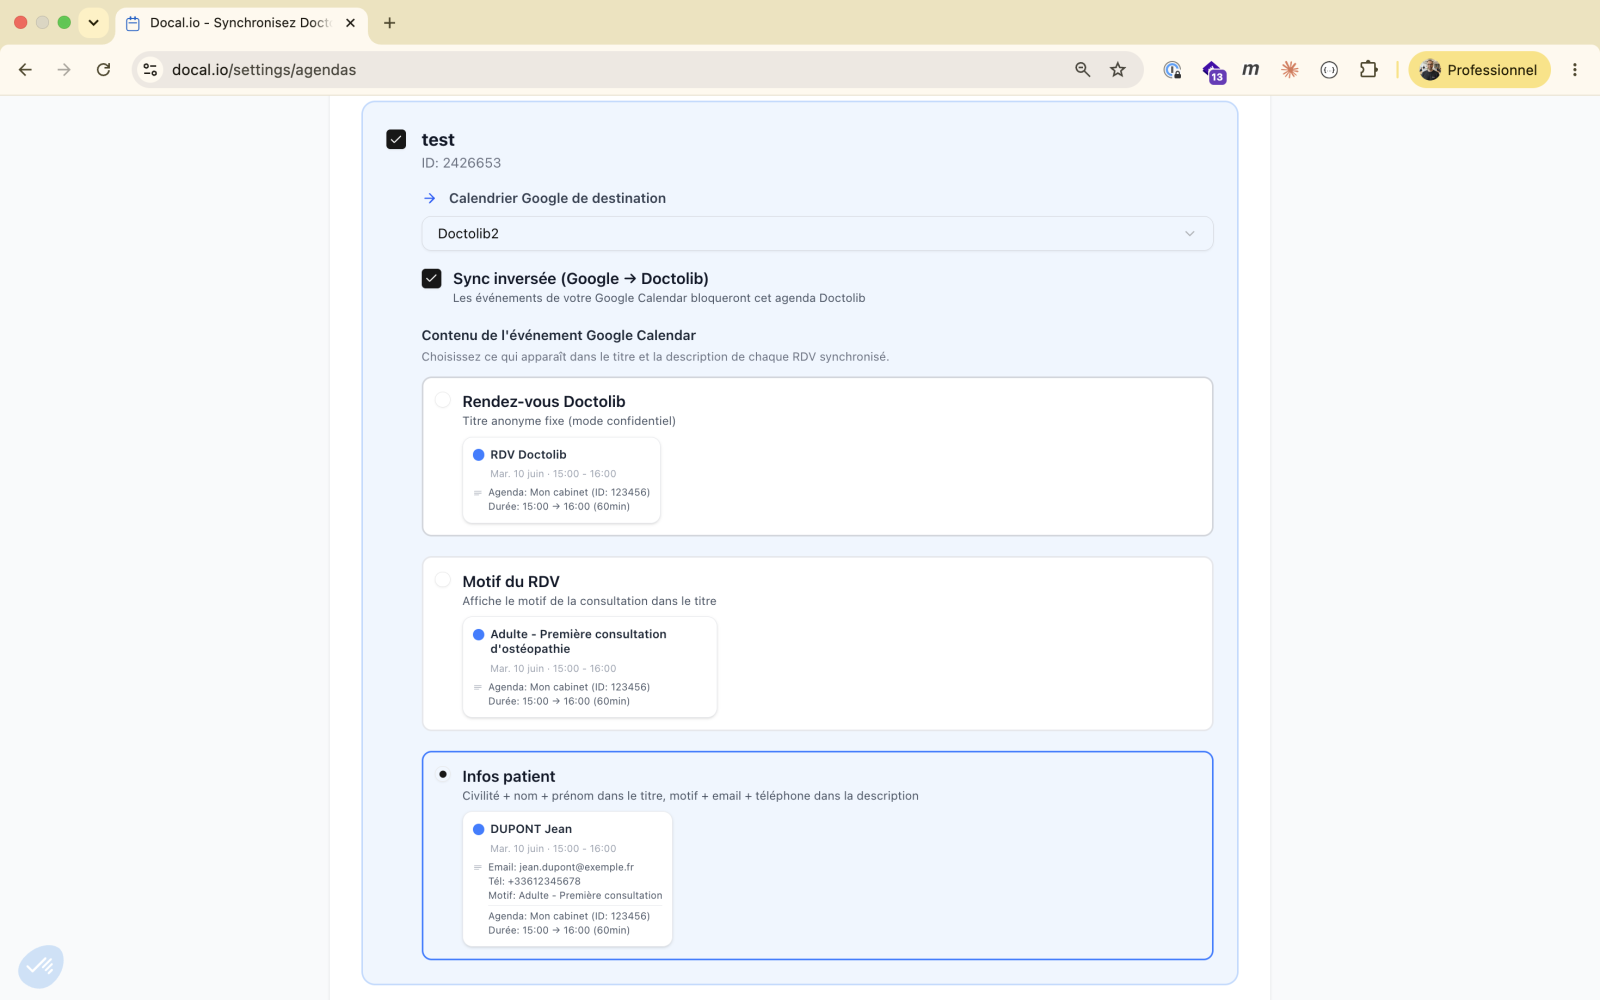Open the orange starburst extension
This screenshot has height=1000, width=1600.
[1290, 70]
